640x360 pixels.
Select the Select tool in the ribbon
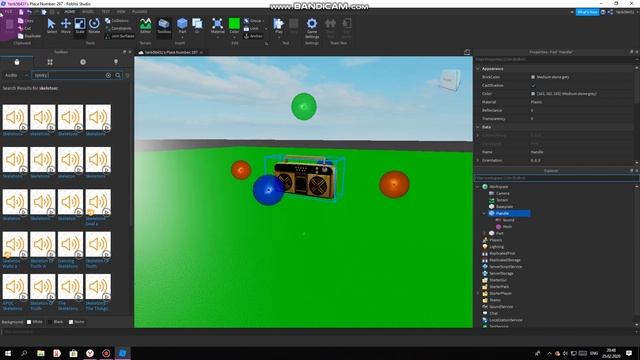click(x=51, y=26)
